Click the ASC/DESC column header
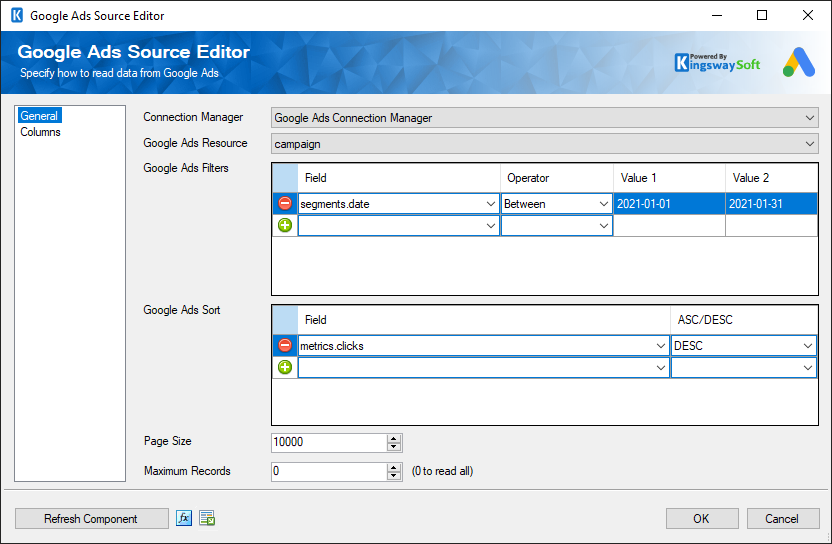 (x=744, y=320)
